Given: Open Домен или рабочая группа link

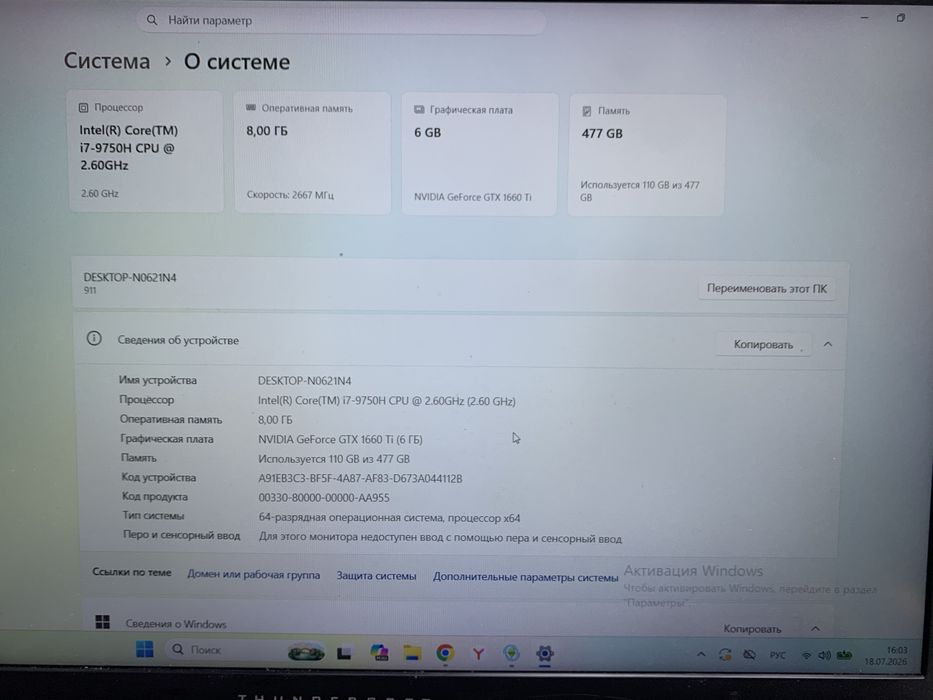Looking at the screenshot, I should click(253, 575).
